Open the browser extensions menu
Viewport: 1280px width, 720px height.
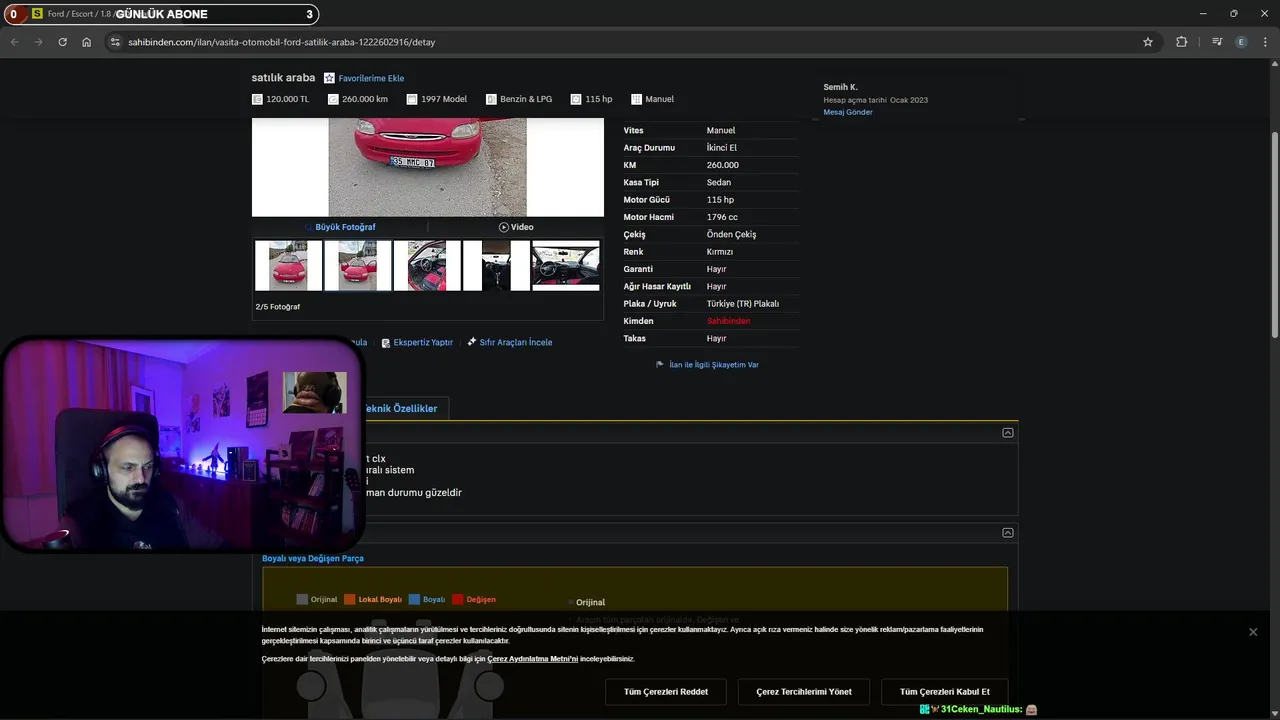click(1181, 42)
